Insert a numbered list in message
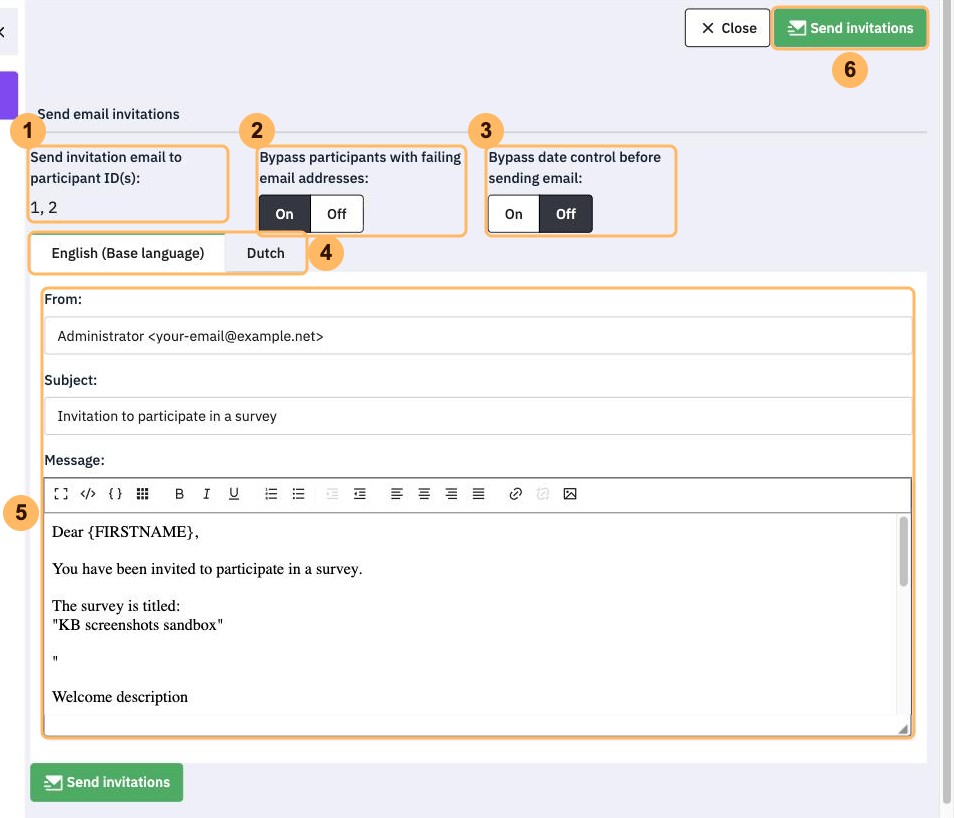This screenshot has width=954, height=818. [271, 494]
